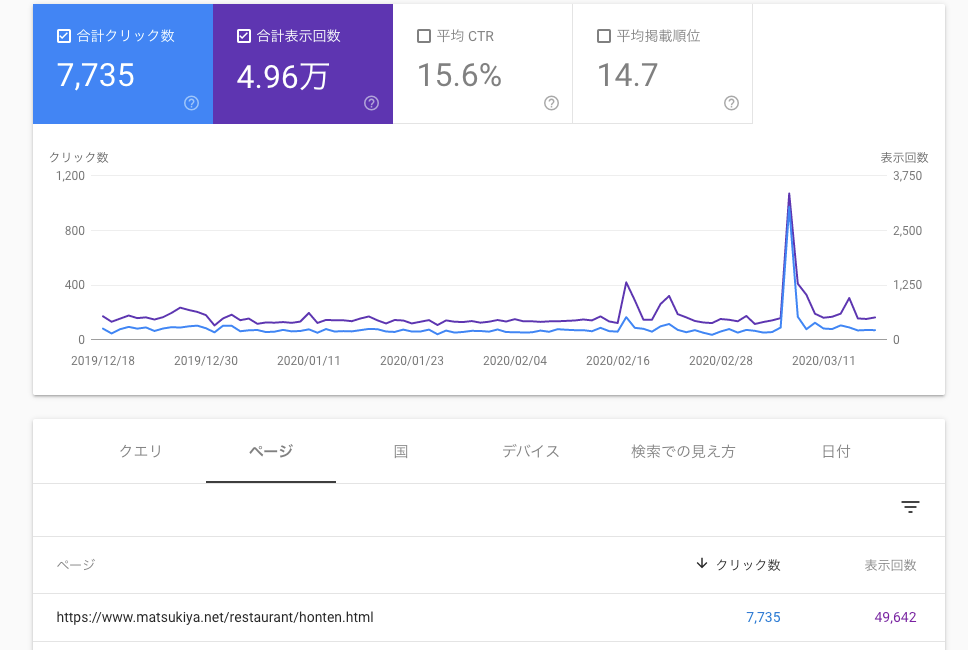Enable the 平均 CTR checkbox

point(424,36)
